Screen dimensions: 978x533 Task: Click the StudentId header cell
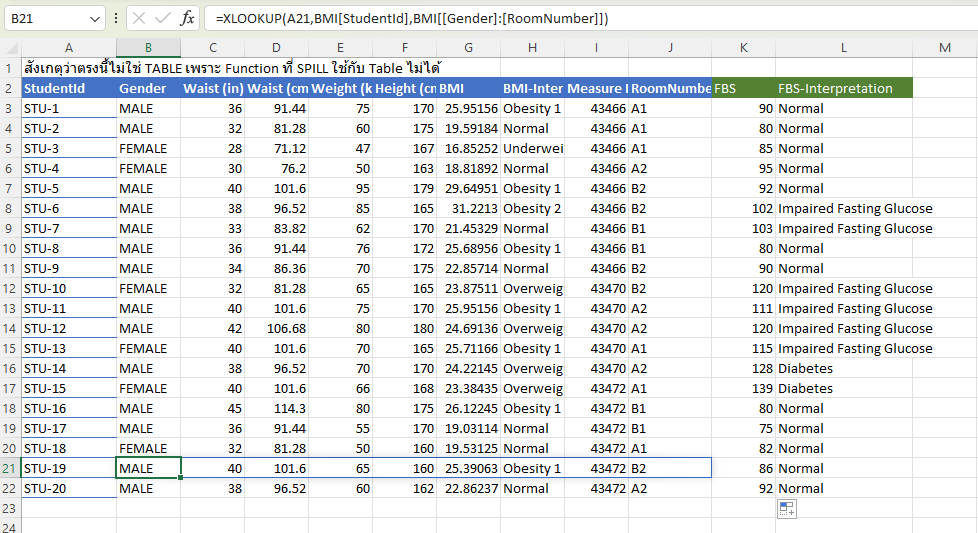[x=69, y=89]
